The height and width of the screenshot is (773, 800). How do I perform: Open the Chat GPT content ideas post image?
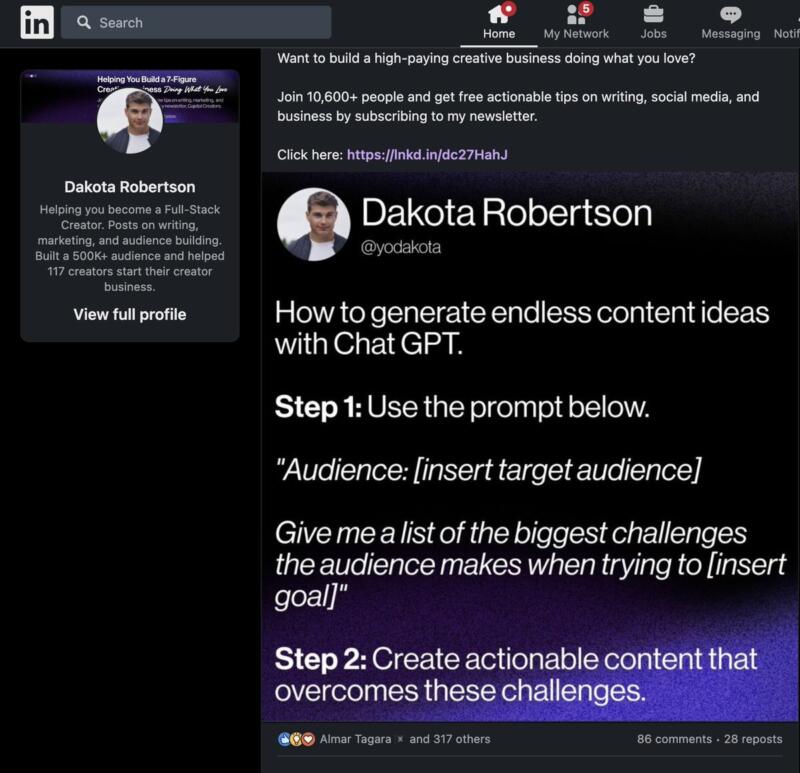pyautogui.click(x=530, y=450)
